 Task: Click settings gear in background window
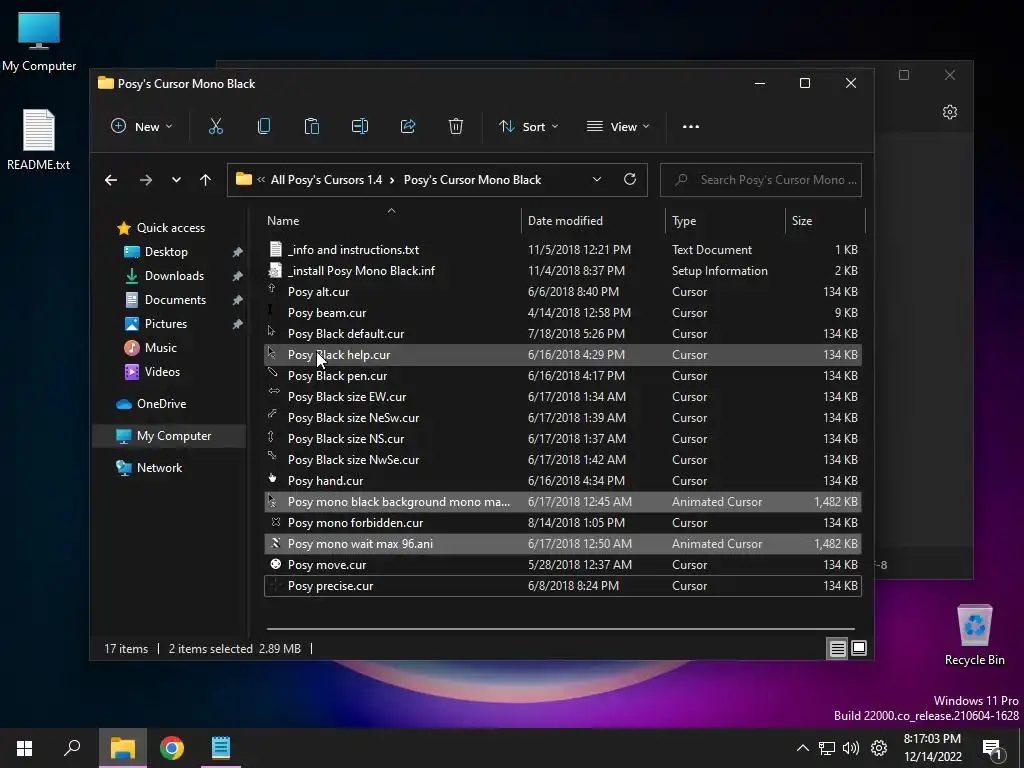click(950, 112)
